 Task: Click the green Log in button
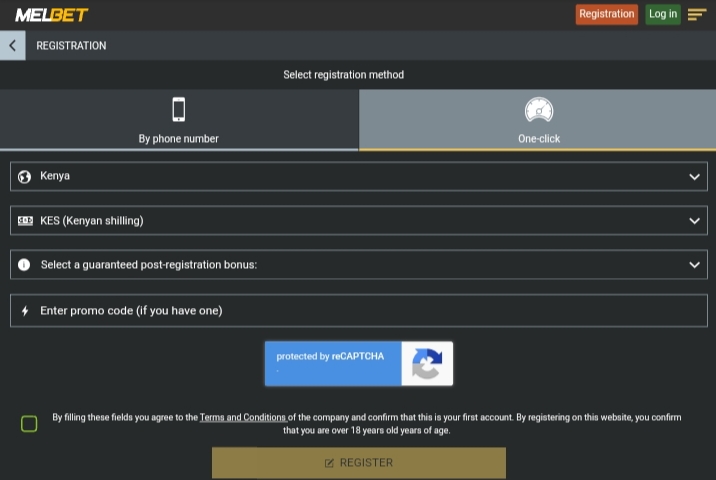[663, 14]
